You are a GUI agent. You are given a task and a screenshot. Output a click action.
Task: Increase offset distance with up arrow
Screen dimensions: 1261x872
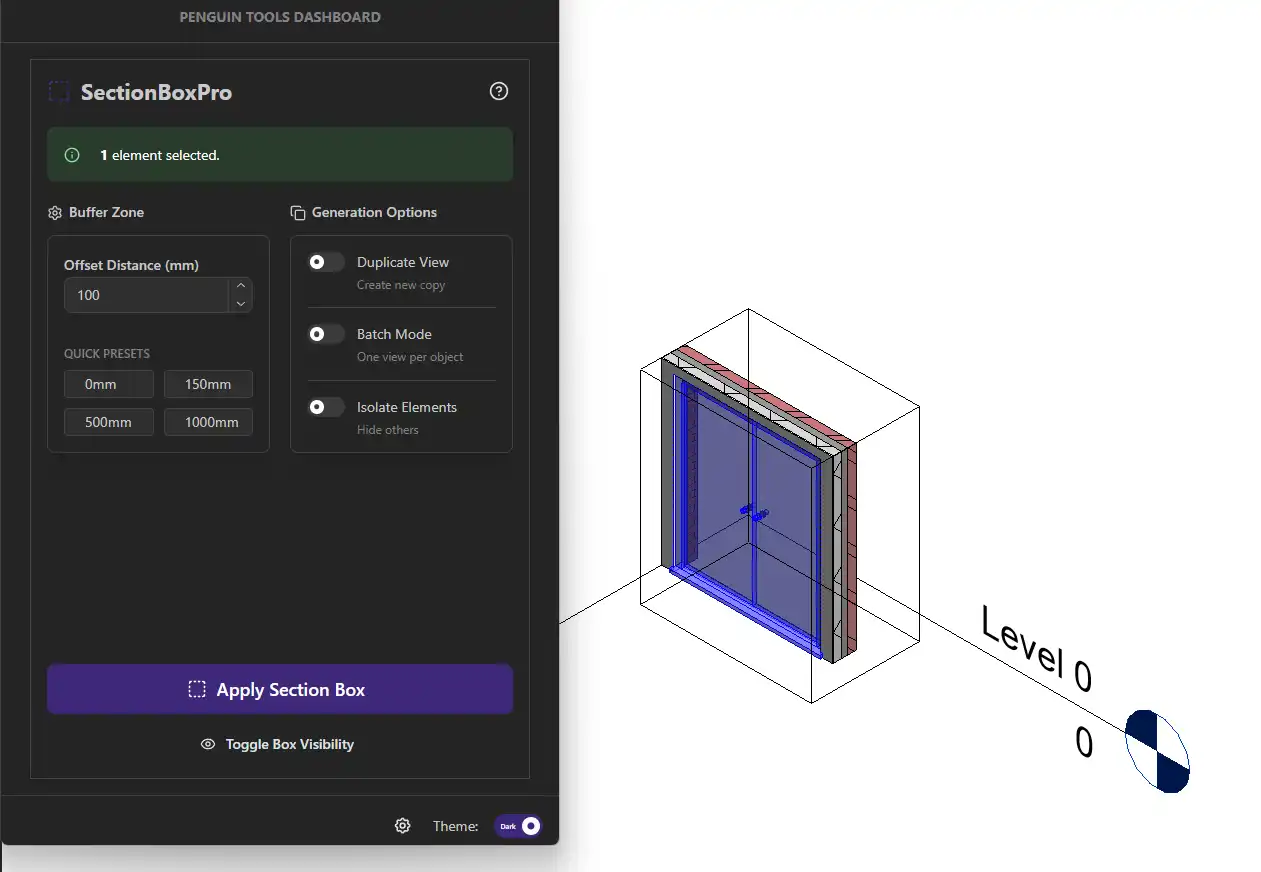pos(241,287)
